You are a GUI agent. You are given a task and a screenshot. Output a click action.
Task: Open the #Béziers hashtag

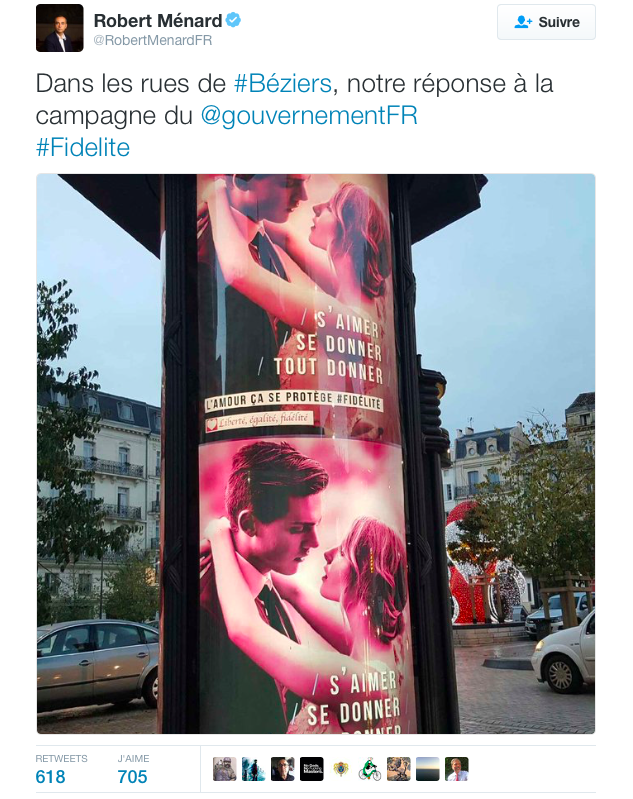pyautogui.click(x=283, y=84)
